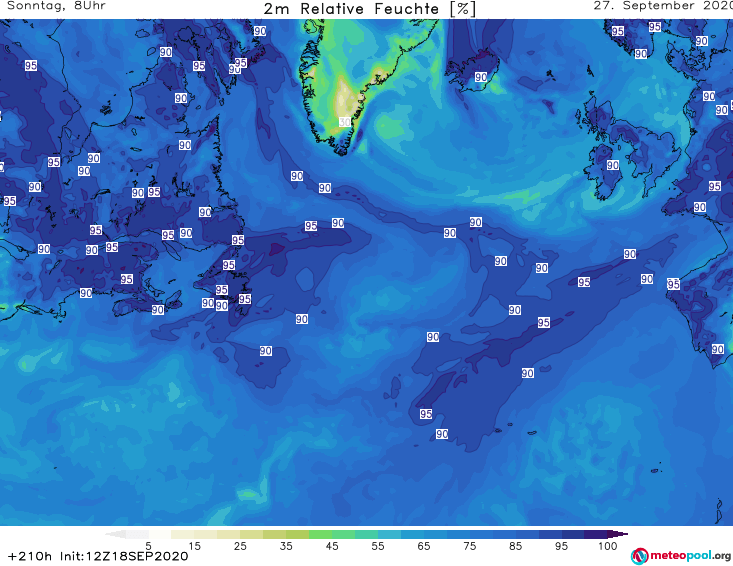
Task: Click the colorbar value '25'
Action: (x=240, y=546)
